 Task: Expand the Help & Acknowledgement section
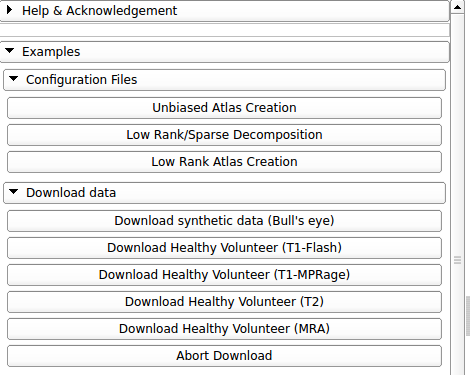[225, 11]
